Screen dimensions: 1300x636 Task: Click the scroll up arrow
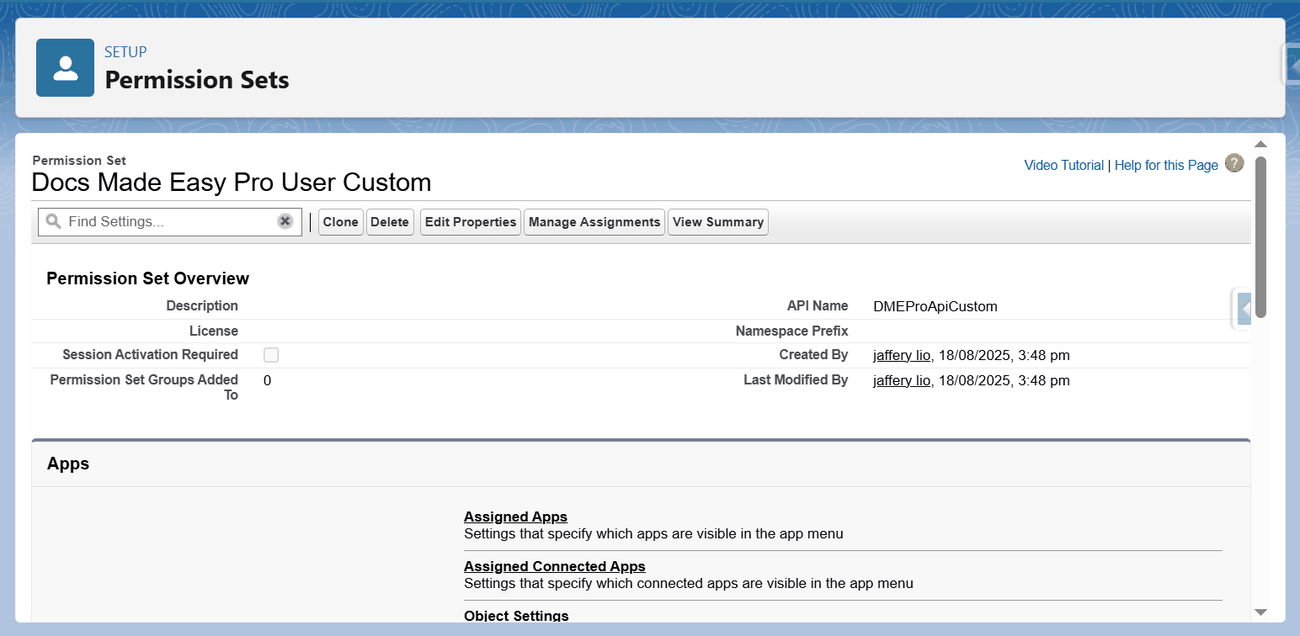coord(1261,144)
